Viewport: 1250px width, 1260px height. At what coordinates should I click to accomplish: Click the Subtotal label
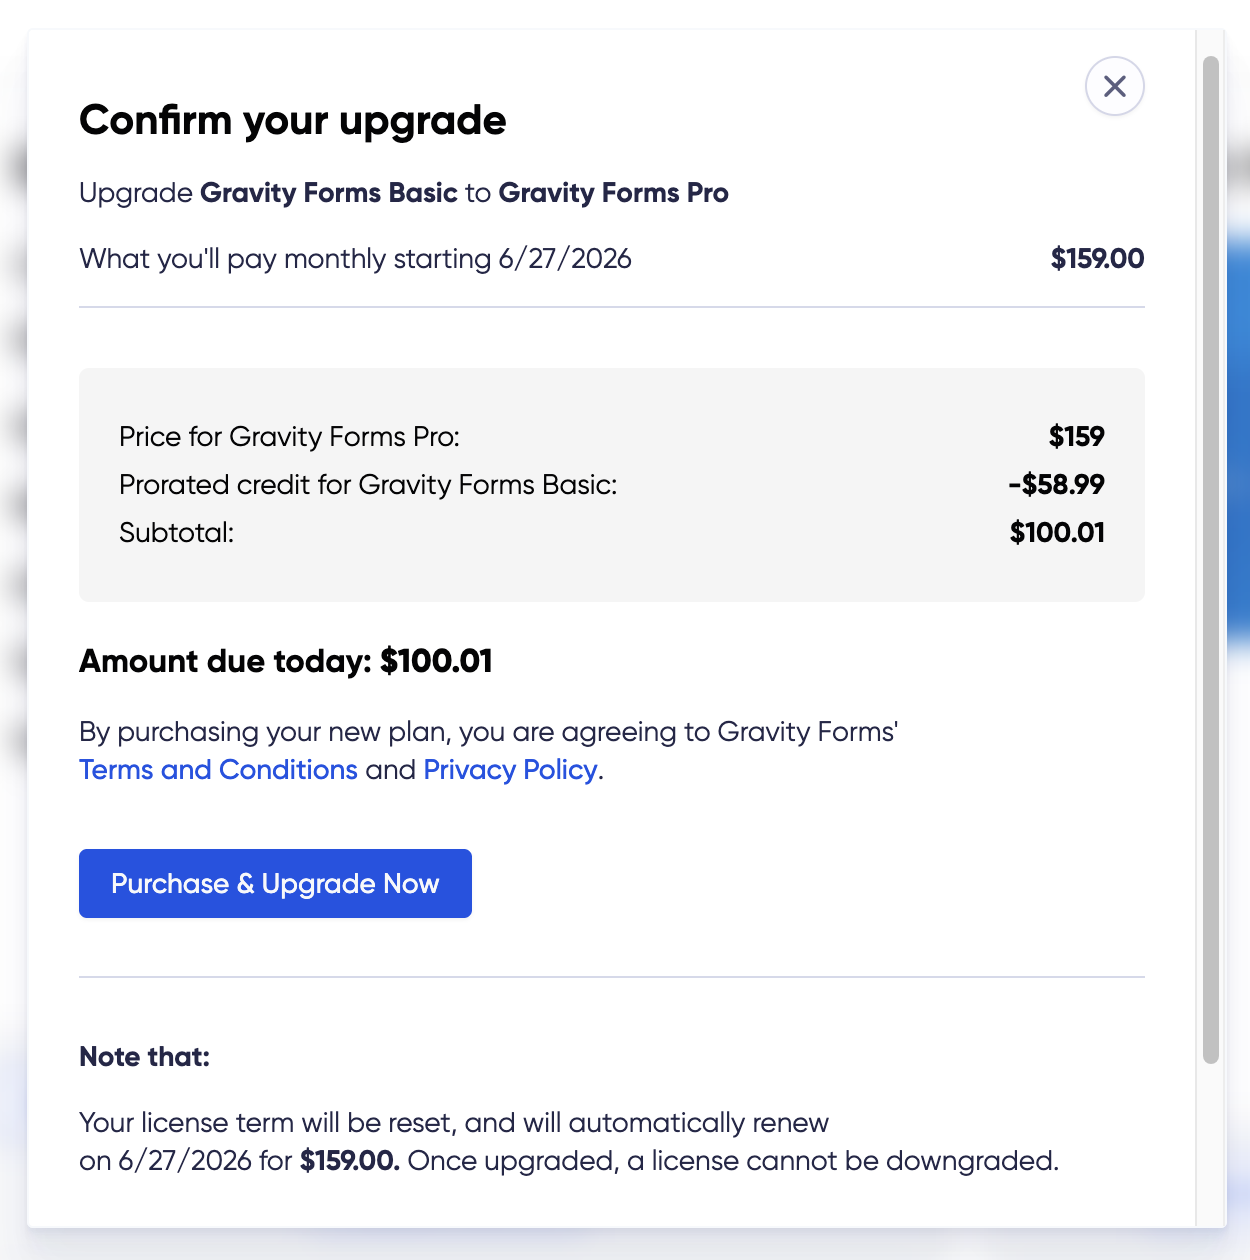[x=176, y=533]
